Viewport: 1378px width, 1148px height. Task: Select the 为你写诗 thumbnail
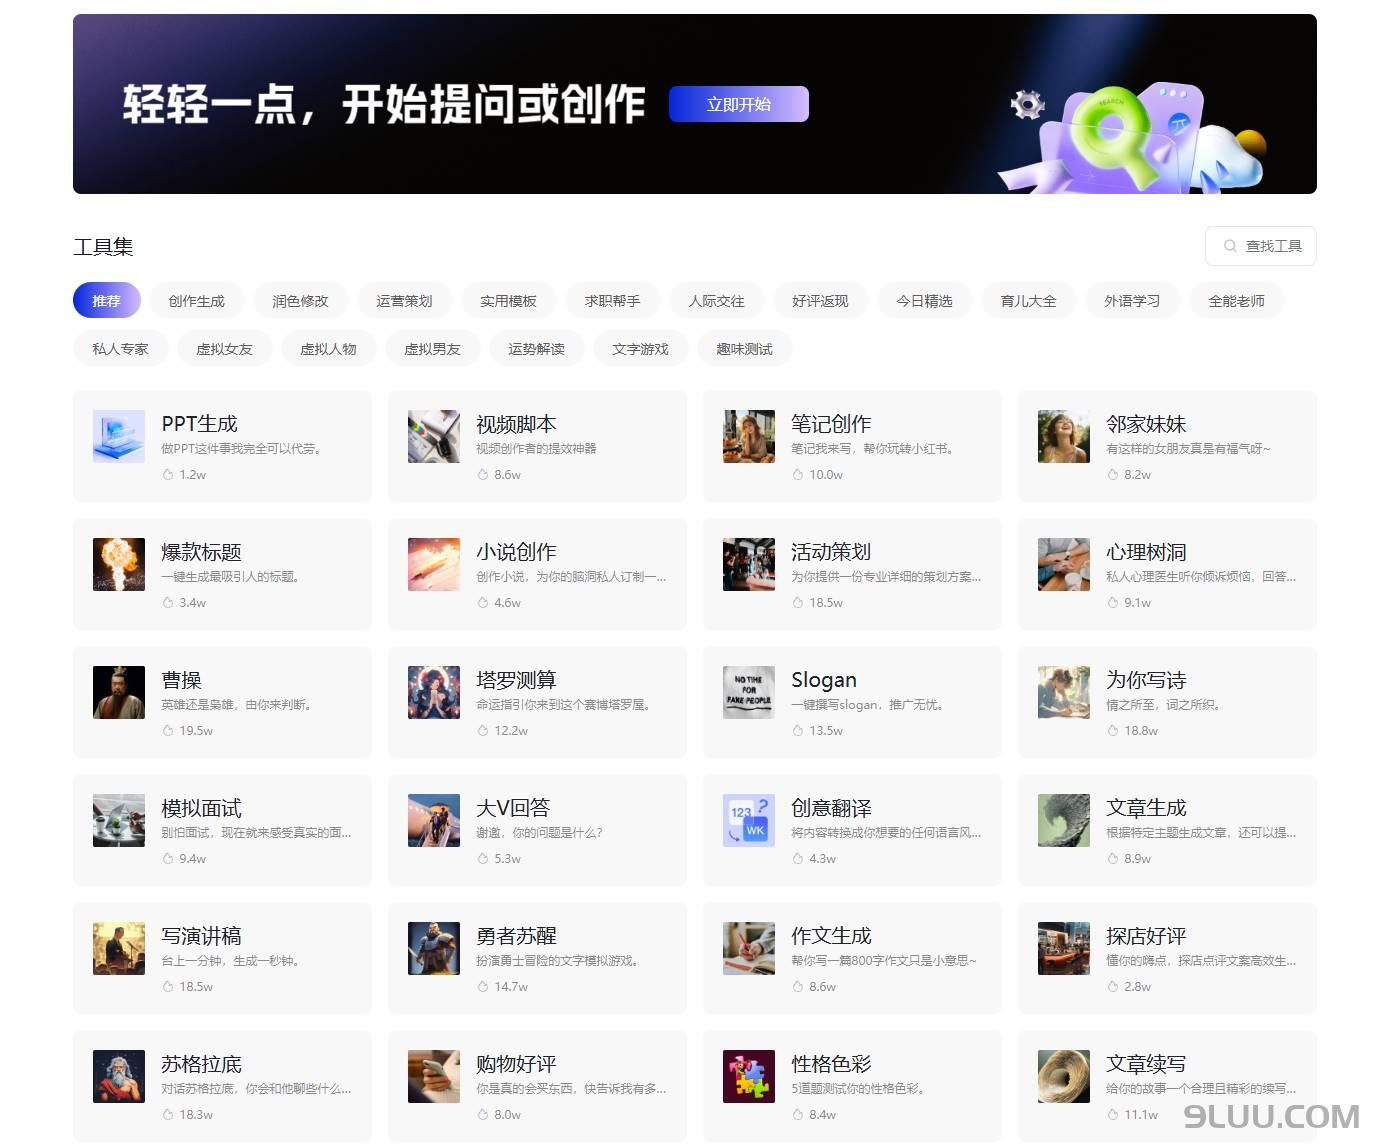pyautogui.click(x=1064, y=692)
